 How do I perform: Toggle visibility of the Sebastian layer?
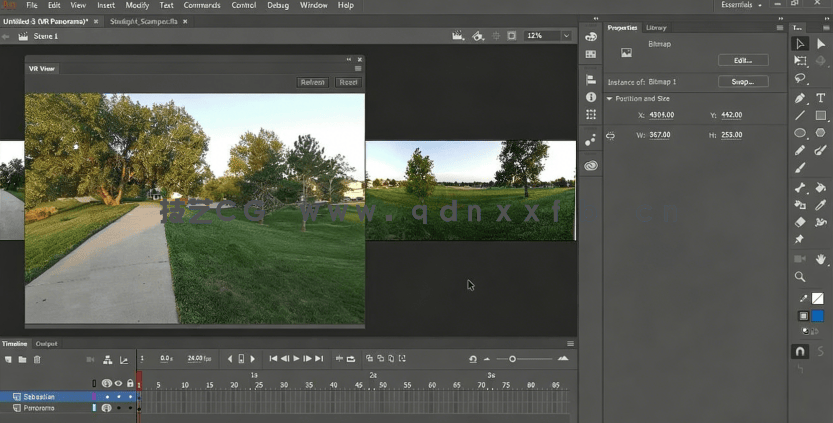coord(118,397)
